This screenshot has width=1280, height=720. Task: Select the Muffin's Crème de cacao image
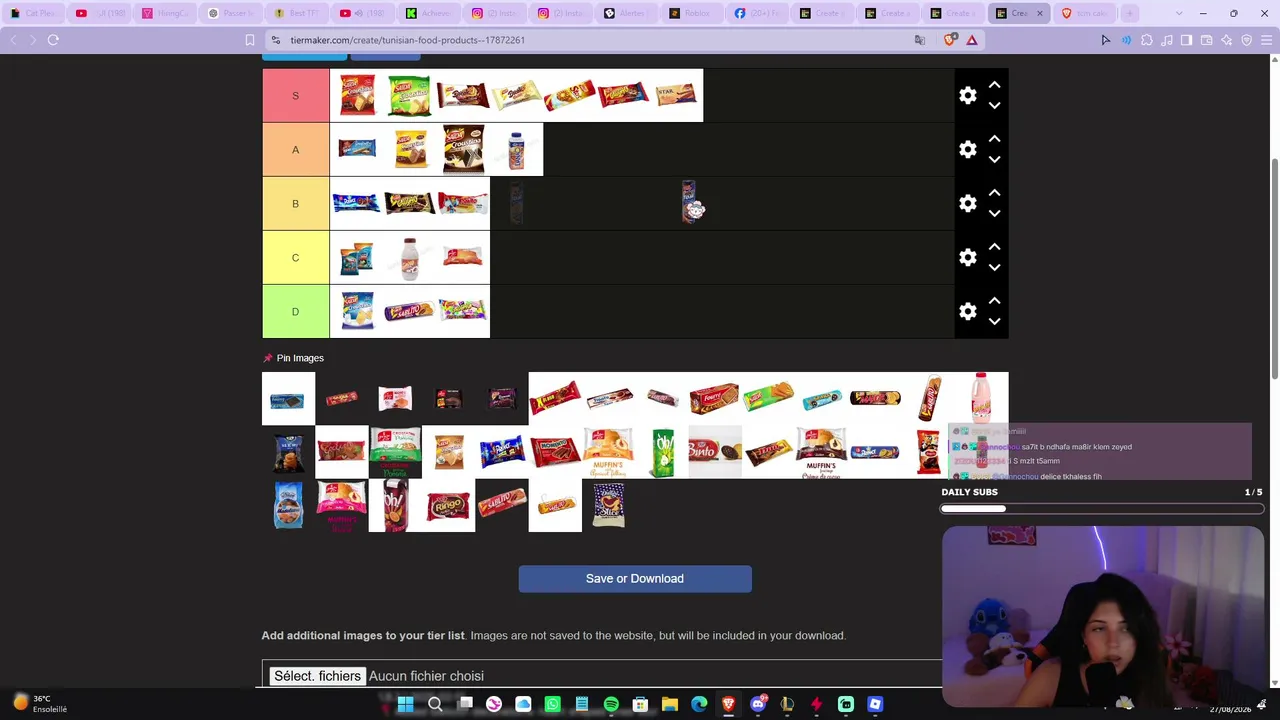[x=822, y=452]
